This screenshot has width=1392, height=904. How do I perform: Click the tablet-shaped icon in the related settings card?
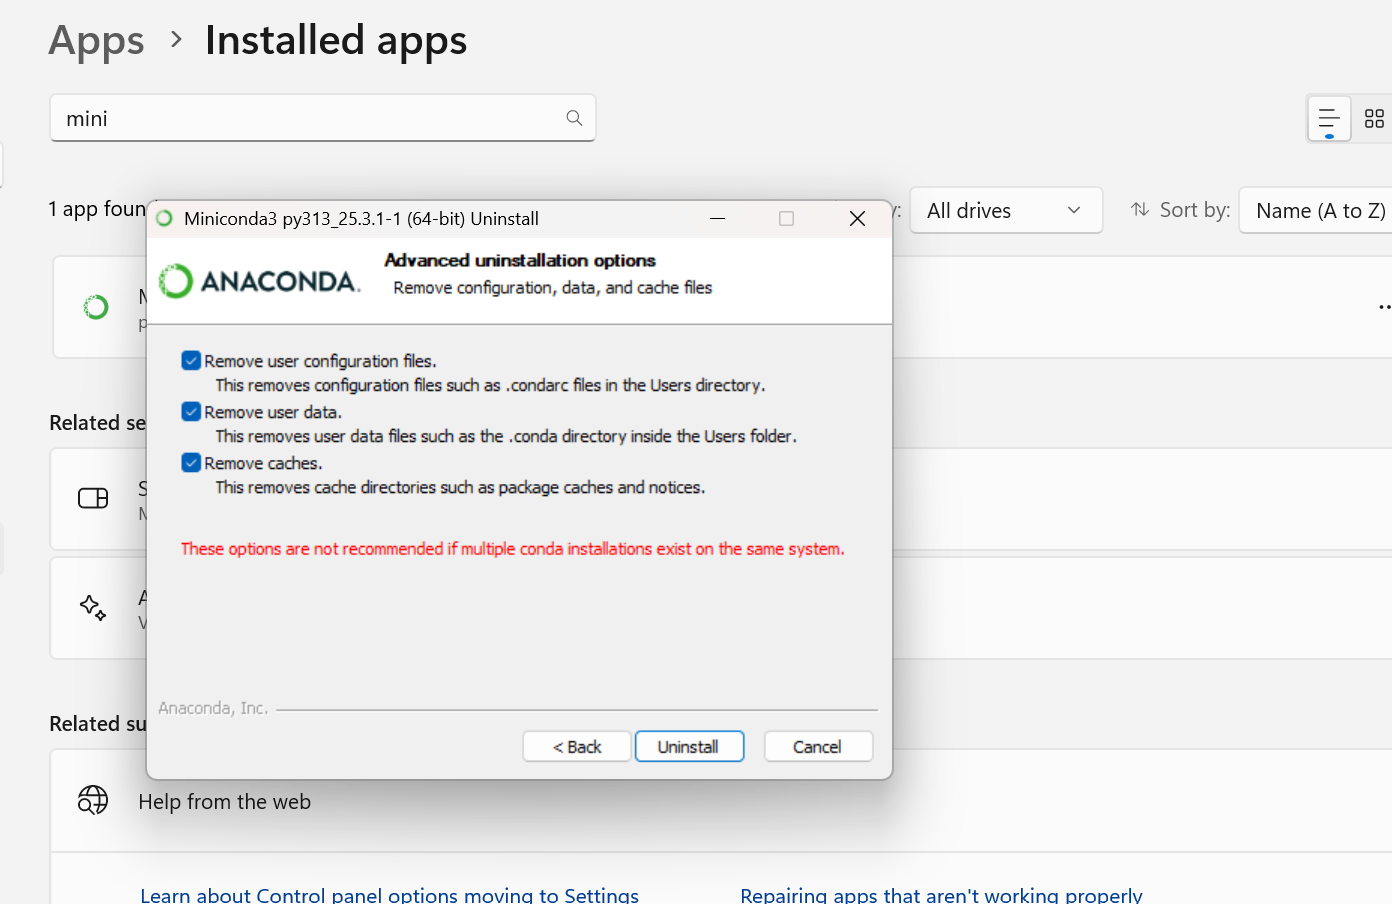click(x=93, y=498)
